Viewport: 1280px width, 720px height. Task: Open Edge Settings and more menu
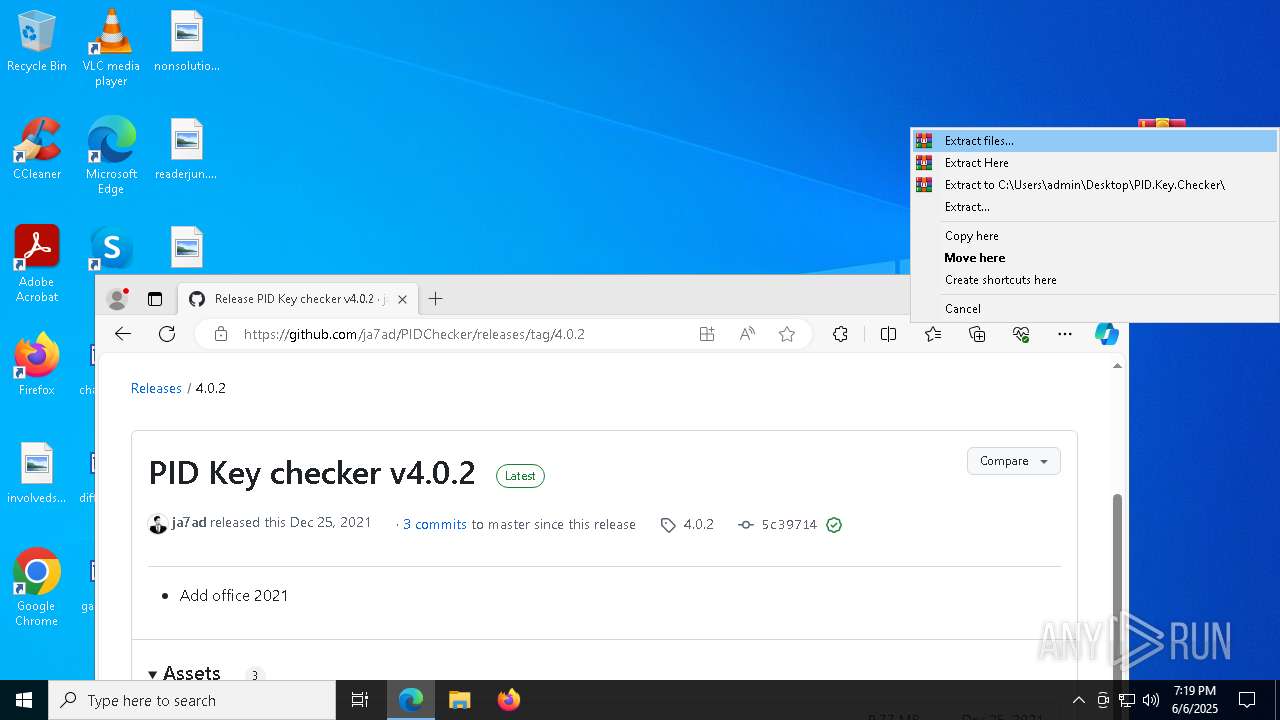click(1065, 334)
